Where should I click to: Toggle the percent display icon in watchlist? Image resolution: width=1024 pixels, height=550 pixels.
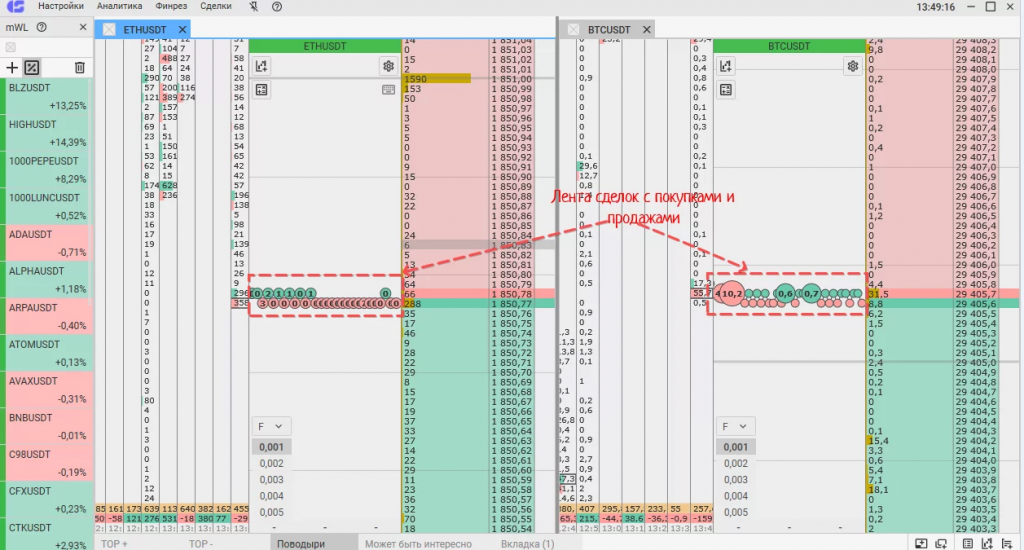pos(31,67)
